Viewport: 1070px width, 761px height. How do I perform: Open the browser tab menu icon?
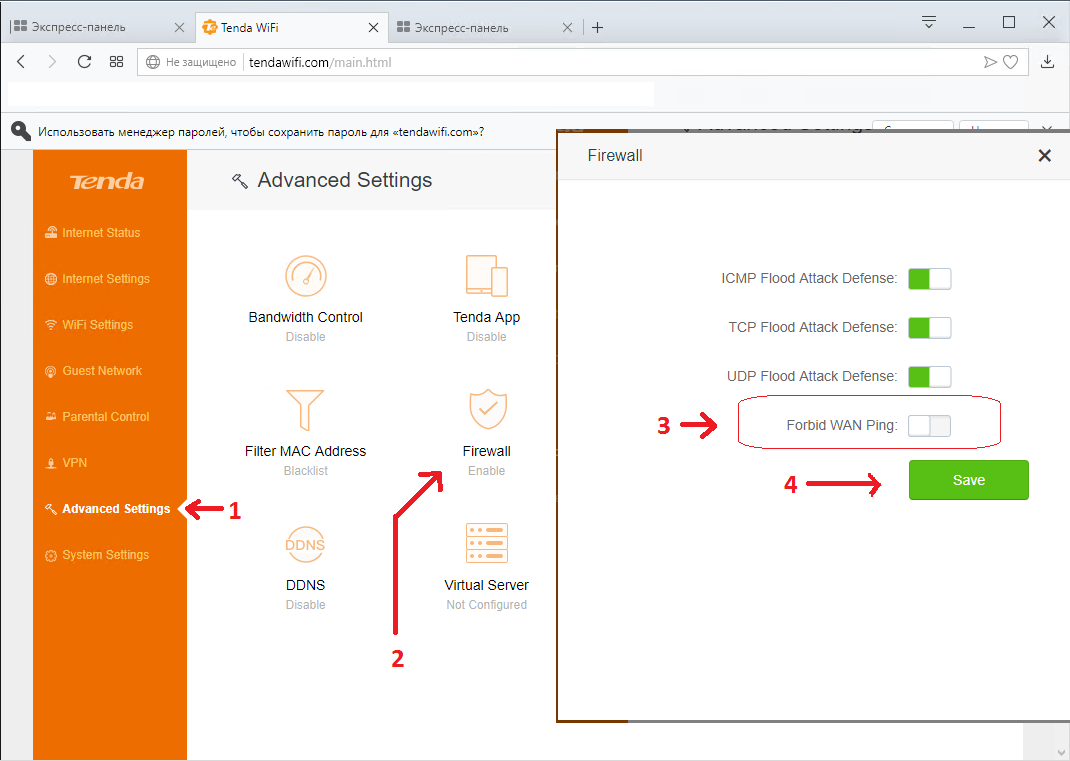point(929,22)
